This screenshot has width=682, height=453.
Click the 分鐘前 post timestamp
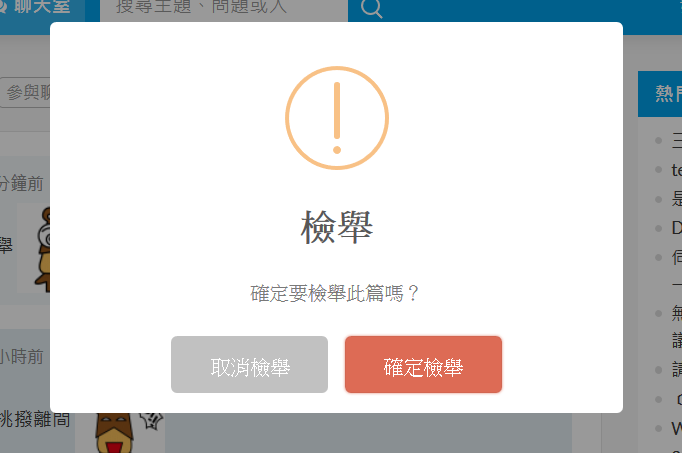point(21,183)
